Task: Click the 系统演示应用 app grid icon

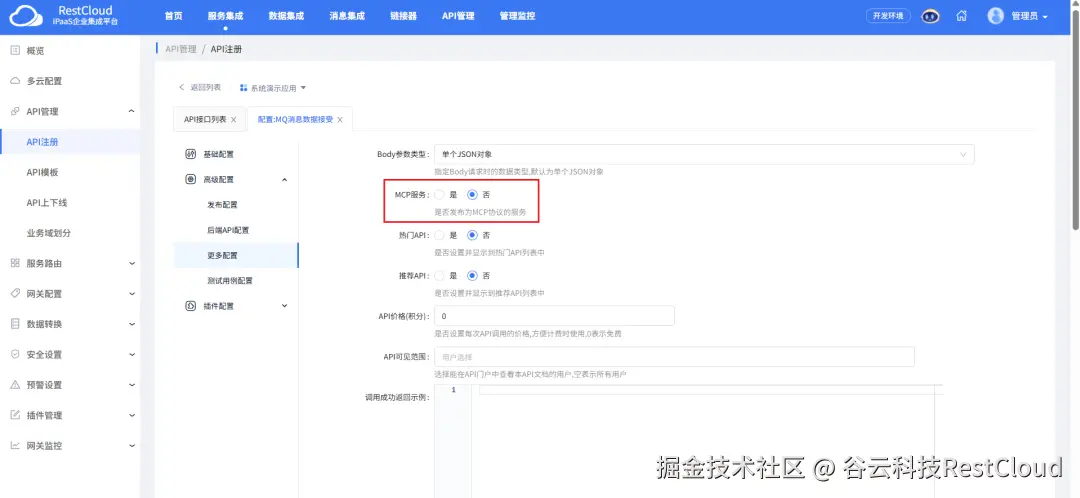Action: pos(243,88)
